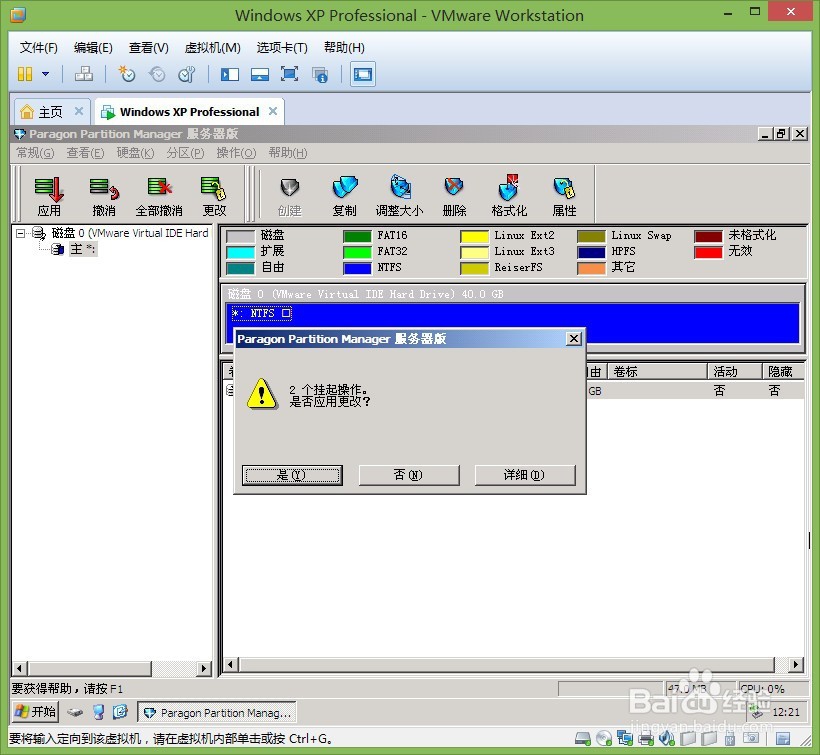Click the Undo (撤消) toolbar icon
This screenshot has width=820, height=755.
pos(104,196)
